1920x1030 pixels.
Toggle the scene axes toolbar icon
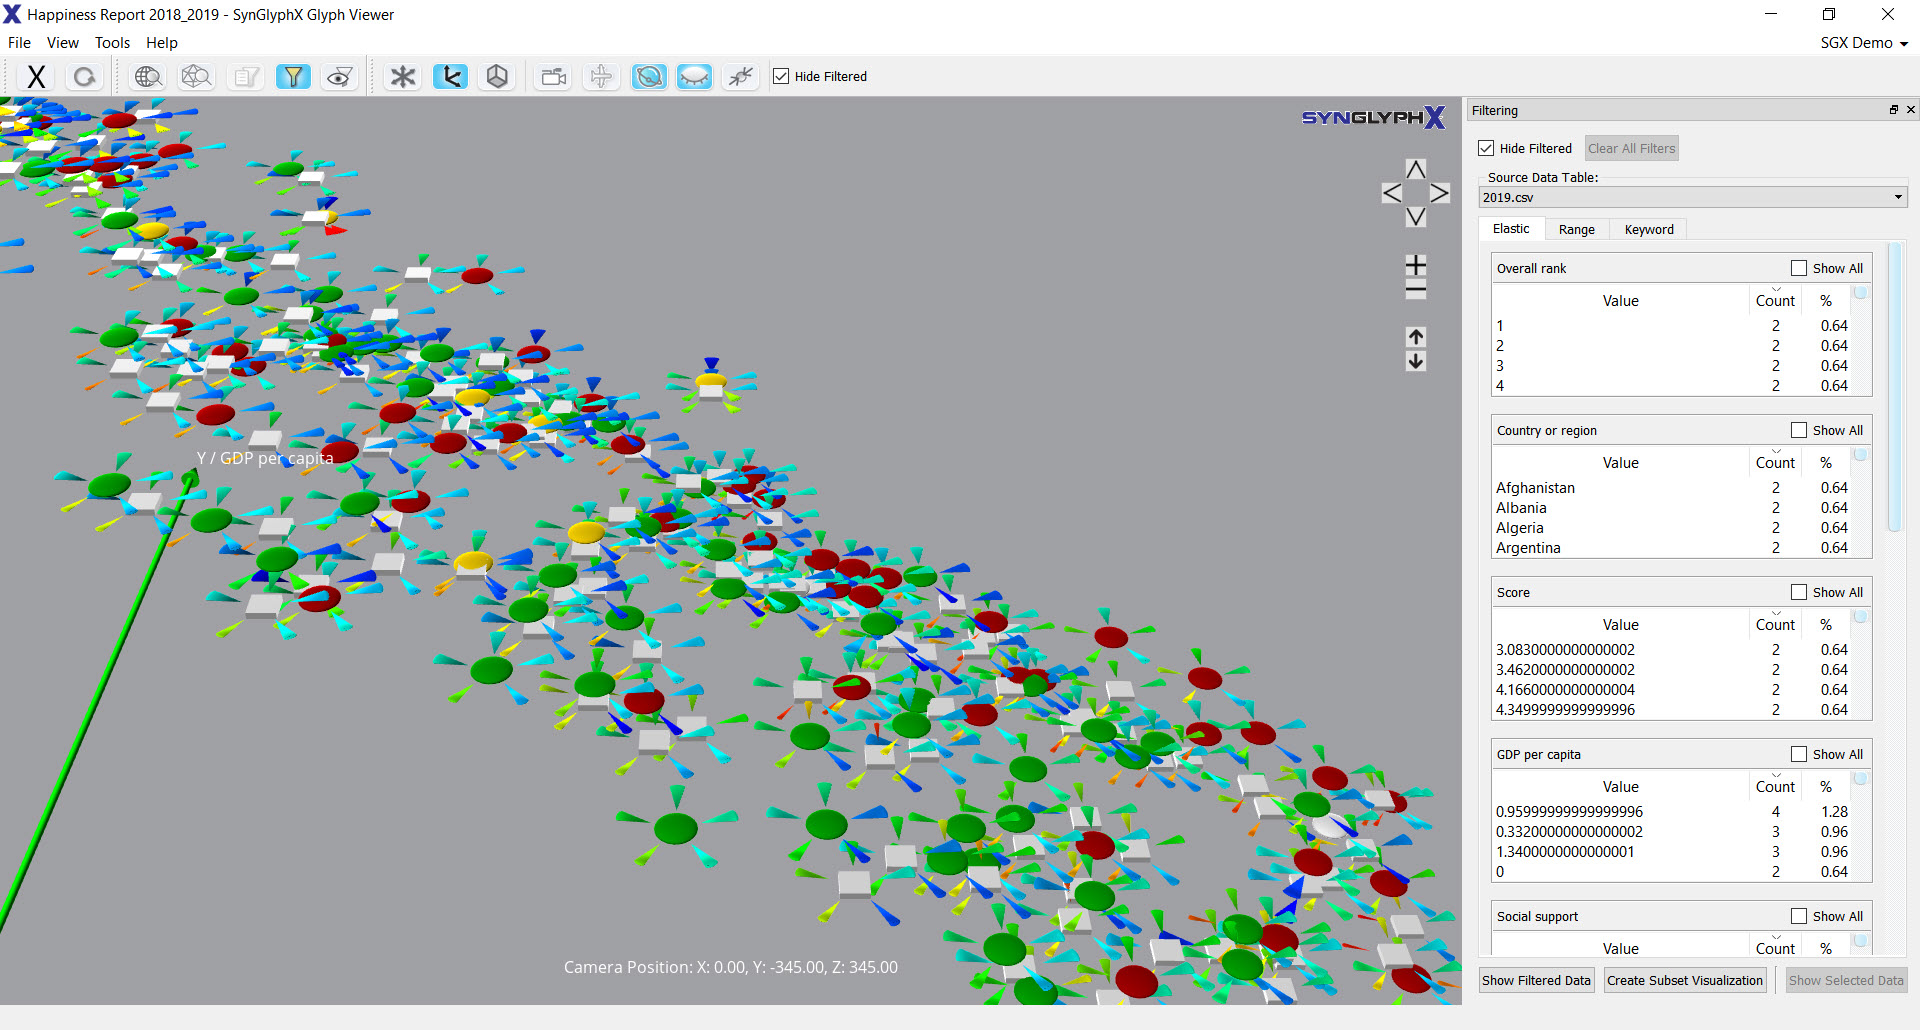pos(451,77)
